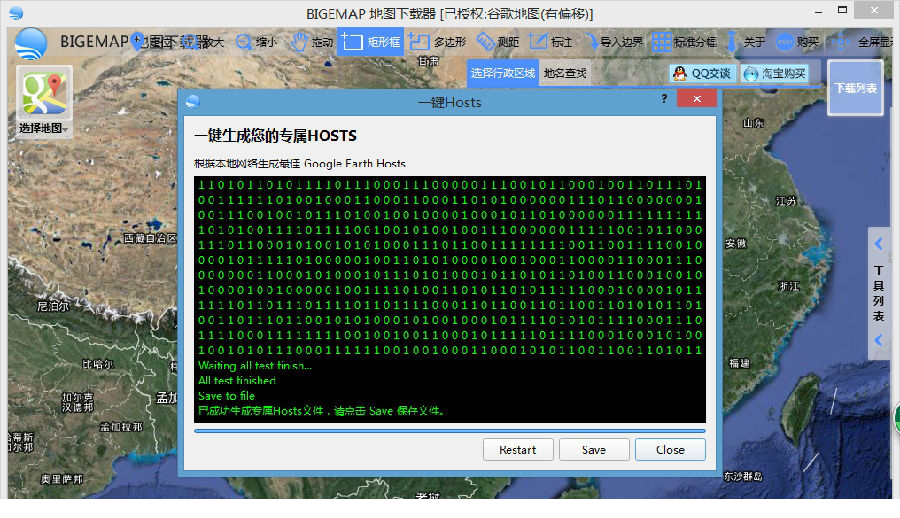The image size is (900, 518).
Task: Select the 缩小 zoom-out tool
Action: click(257, 42)
